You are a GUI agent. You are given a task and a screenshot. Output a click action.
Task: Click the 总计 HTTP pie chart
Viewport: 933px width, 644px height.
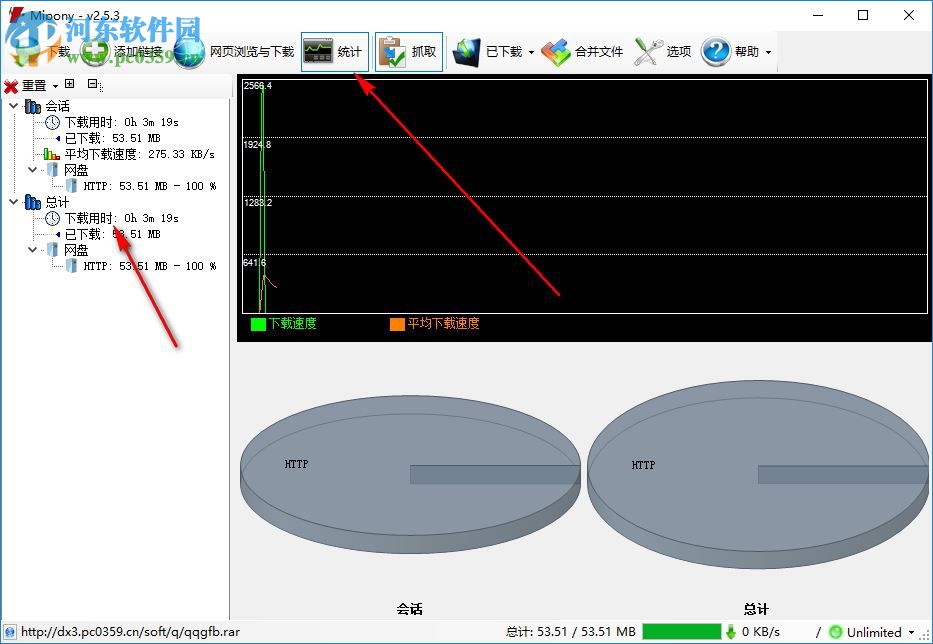pos(758,474)
